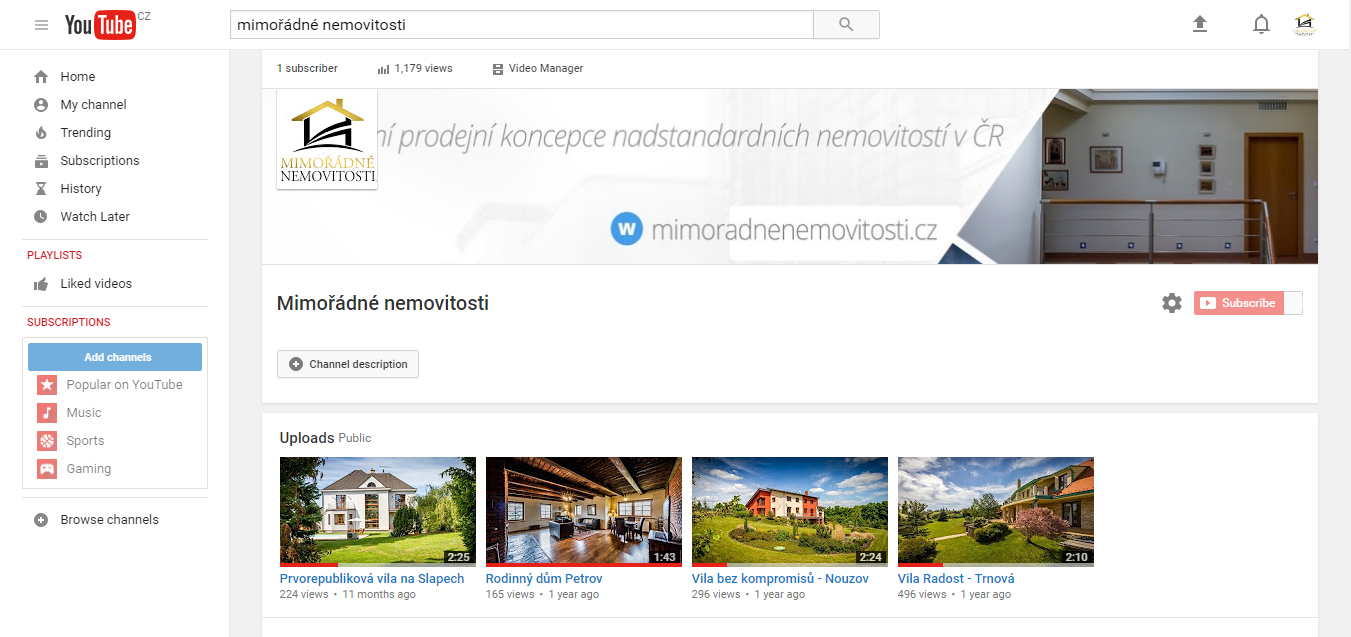Click the title Vila Radost - Trnová
The image size is (1351, 637).
point(956,579)
